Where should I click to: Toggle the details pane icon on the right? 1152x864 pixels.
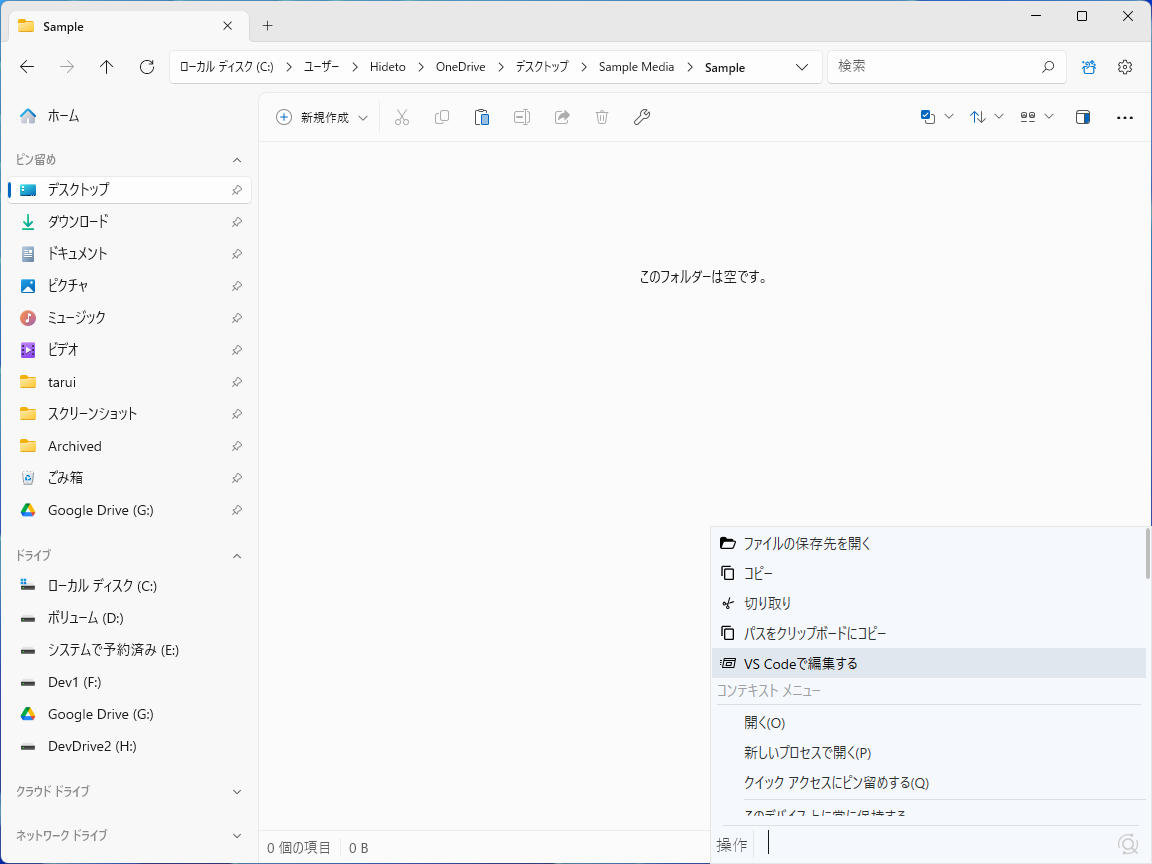[x=1082, y=117]
